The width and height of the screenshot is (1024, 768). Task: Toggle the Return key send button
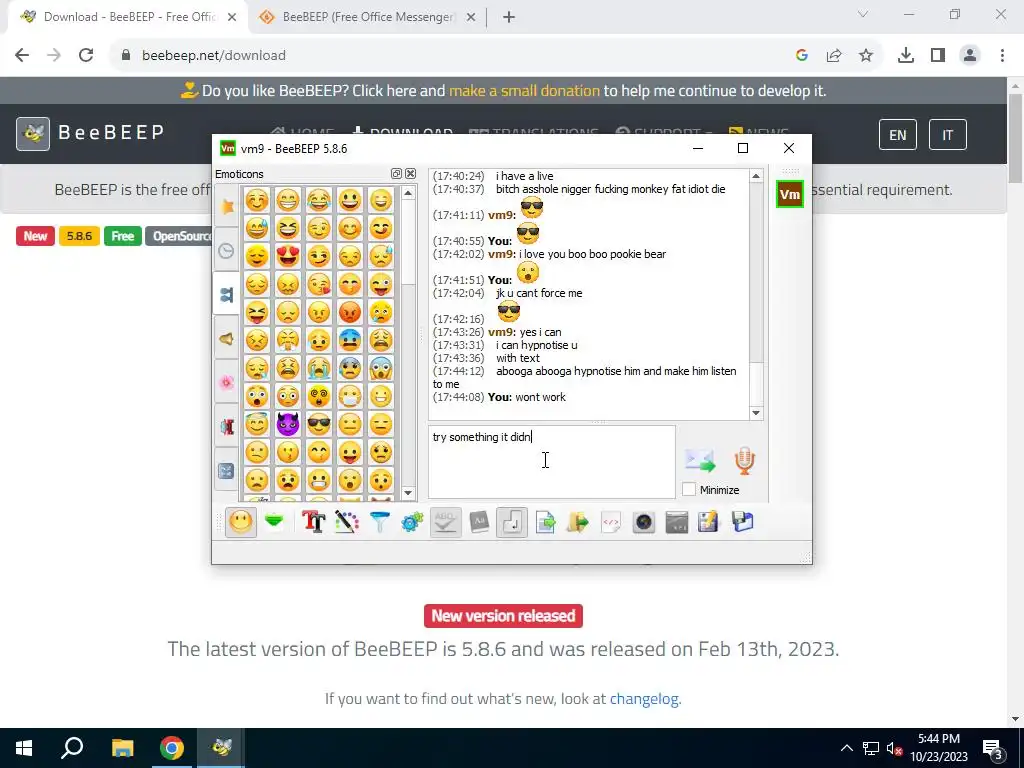512,522
